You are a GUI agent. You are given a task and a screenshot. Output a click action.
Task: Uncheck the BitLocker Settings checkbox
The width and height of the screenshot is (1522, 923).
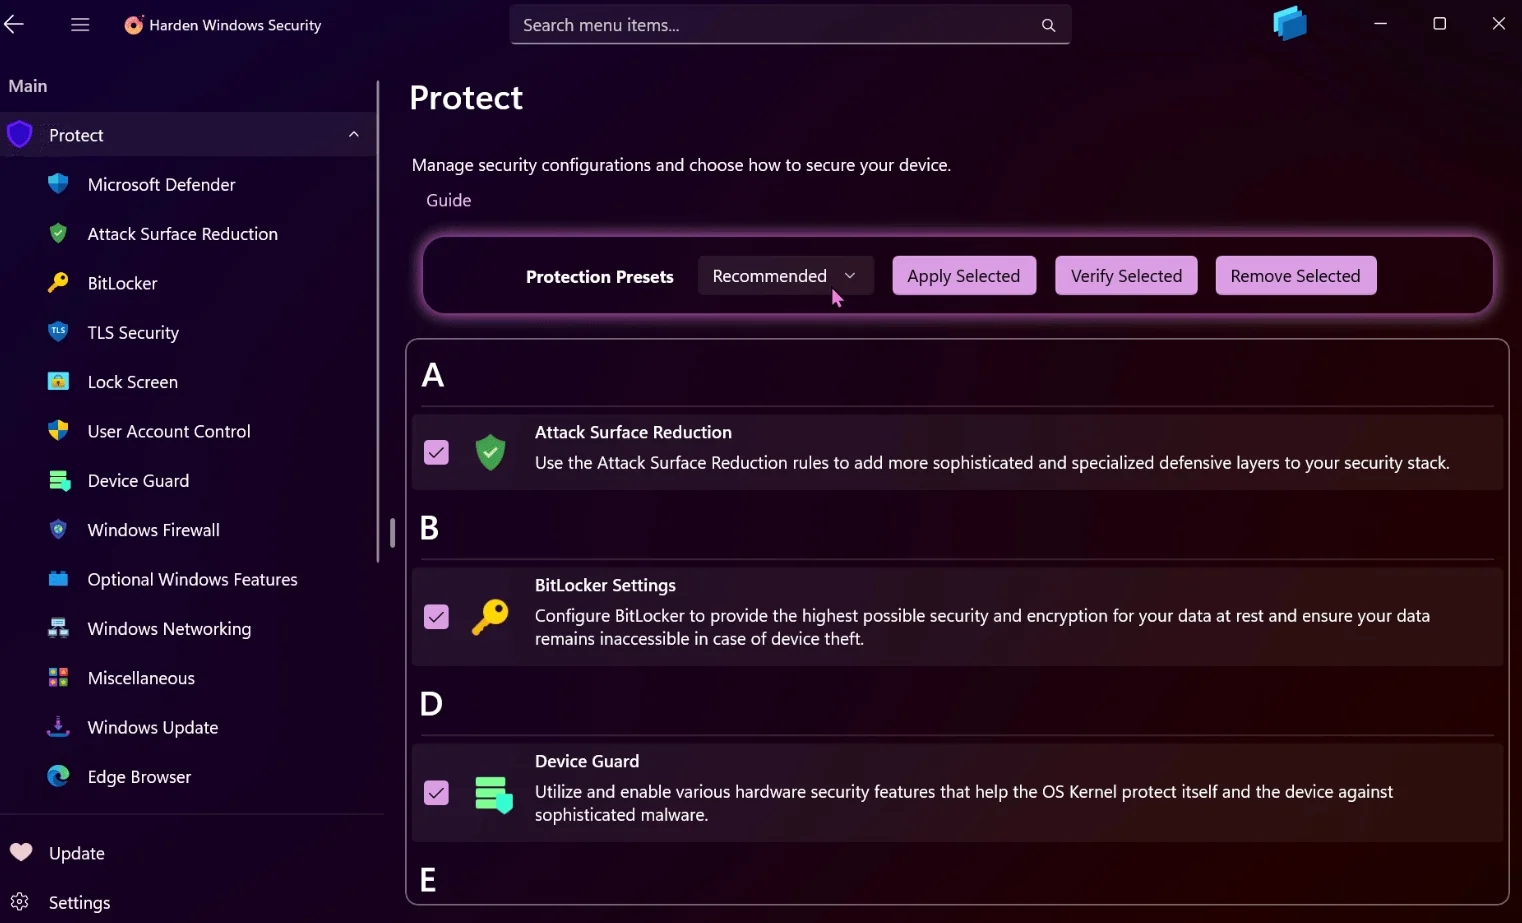tap(435, 617)
